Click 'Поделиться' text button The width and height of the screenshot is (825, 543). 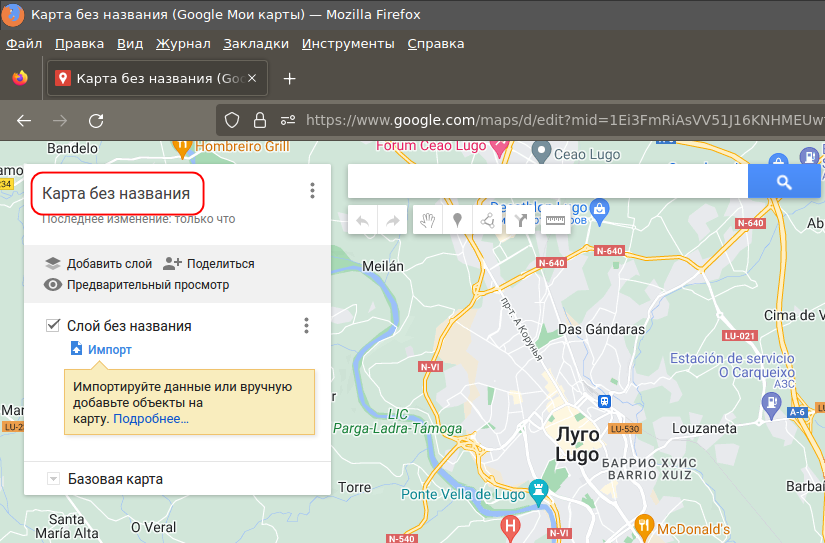(221, 264)
